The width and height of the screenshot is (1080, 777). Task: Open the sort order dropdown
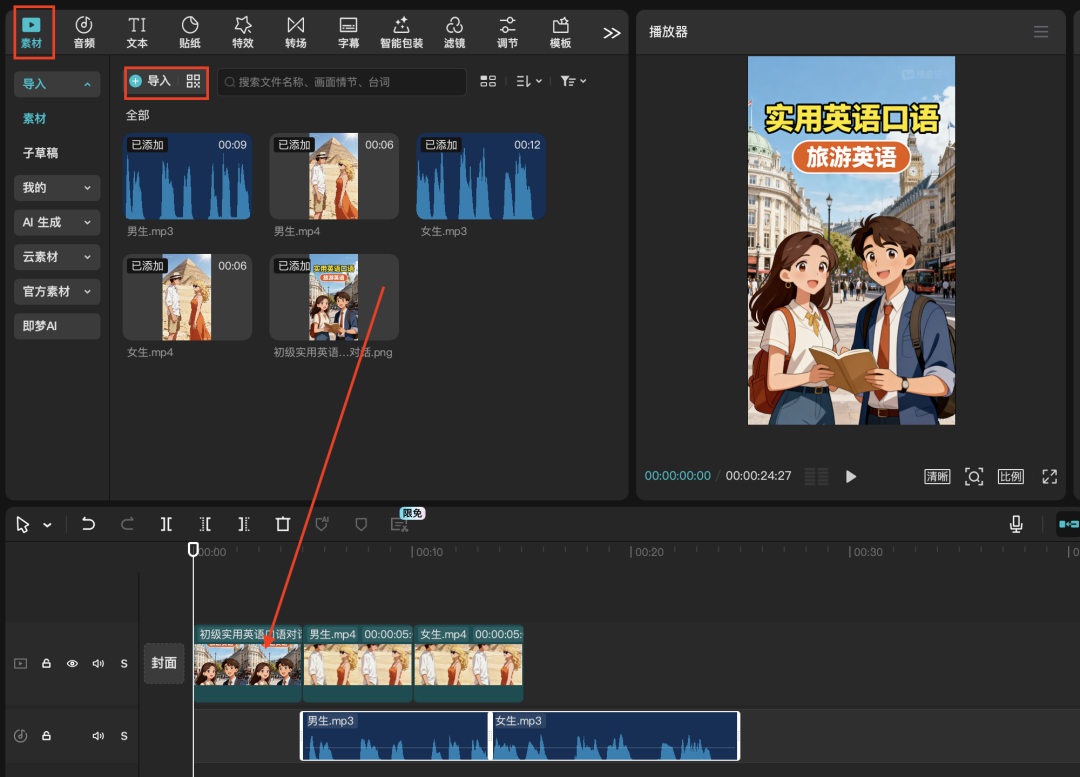point(528,81)
